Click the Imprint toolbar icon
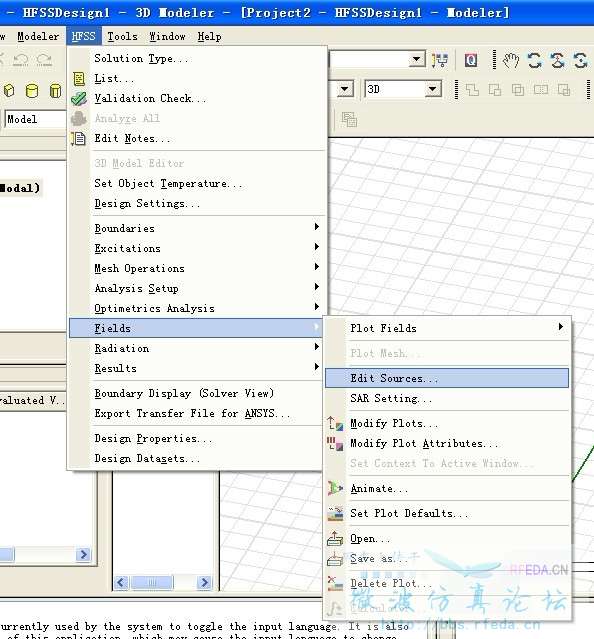 click(x=564, y=90)
